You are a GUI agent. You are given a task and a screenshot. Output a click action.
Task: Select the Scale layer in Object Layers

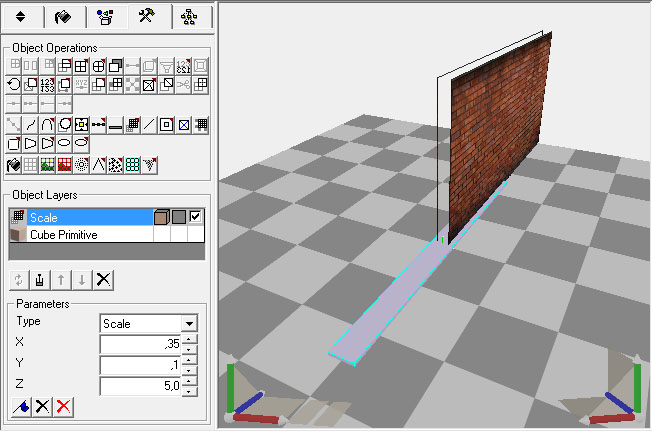click(70, 216)
